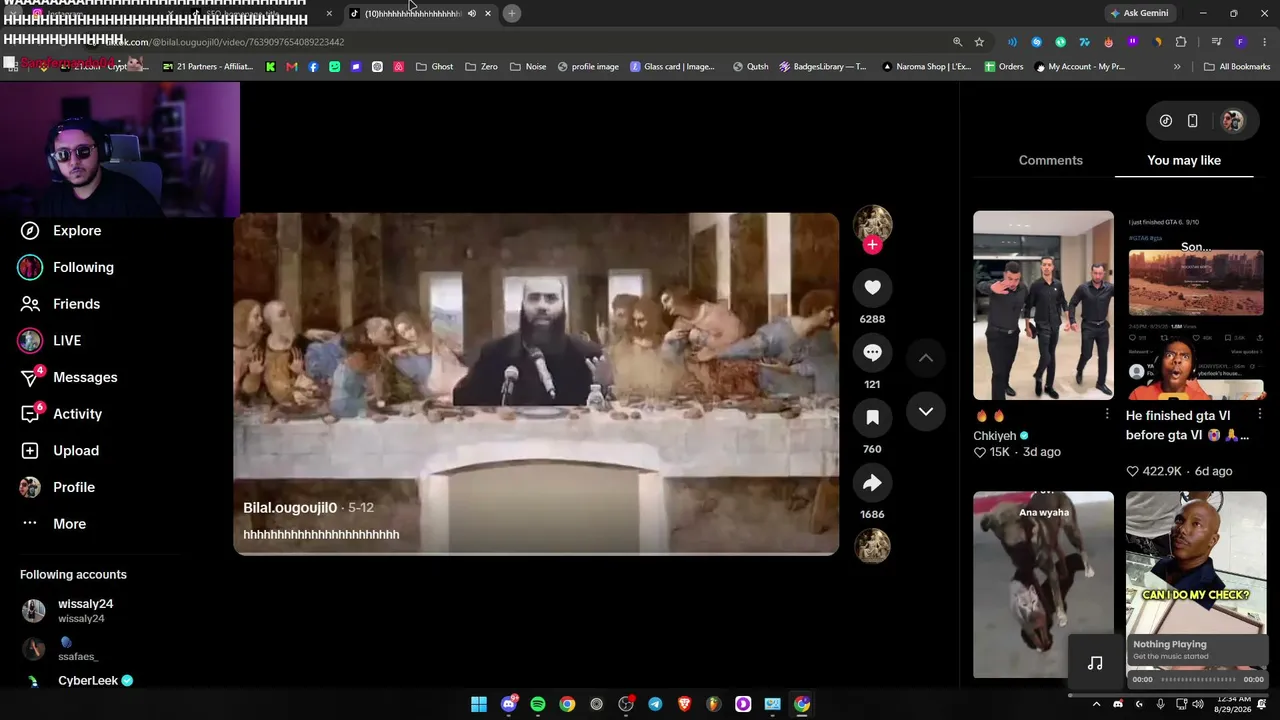
Task: Open the Chkiyeh creator name link
Action: [x=995, y=436]
